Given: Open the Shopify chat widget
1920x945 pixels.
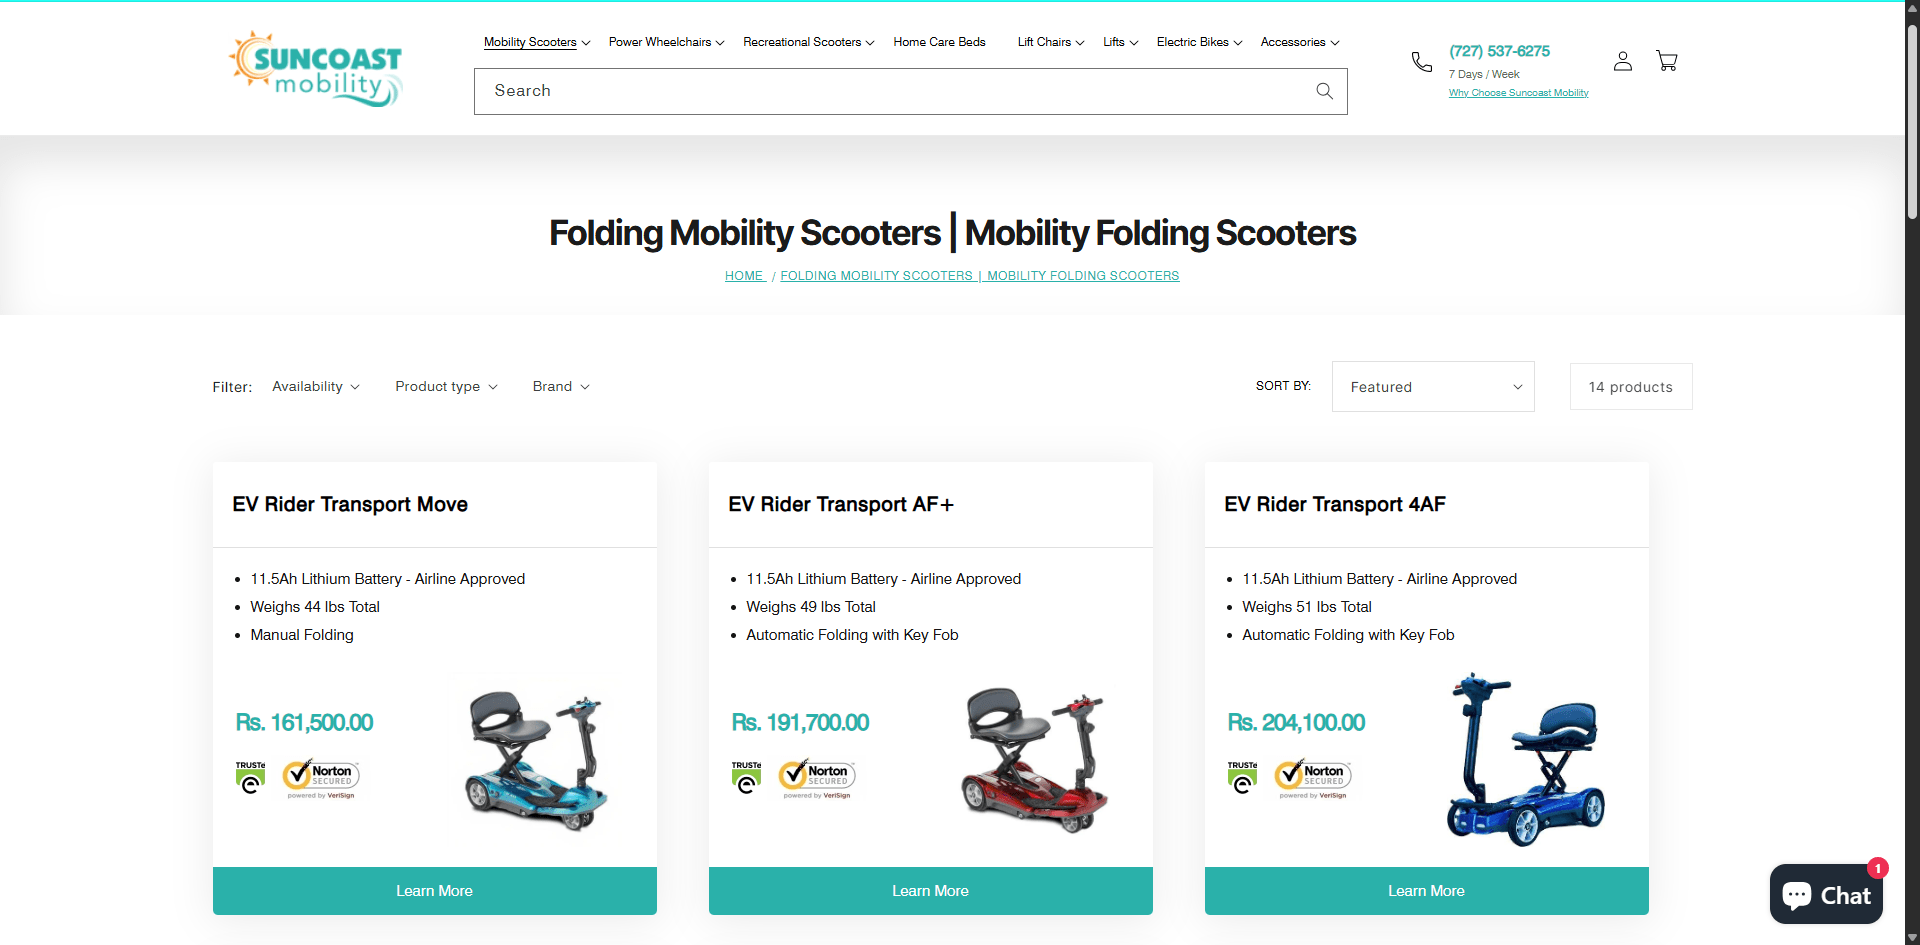Looking at the screenshot, I should (1825, 893).
